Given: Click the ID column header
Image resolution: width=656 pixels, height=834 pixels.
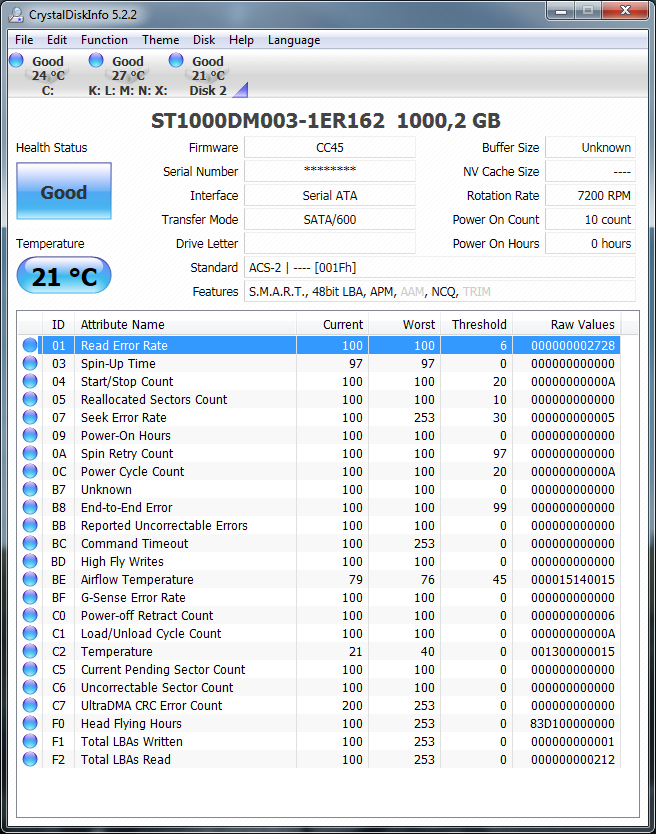Looking at the screenshot, I should [59, 324].
